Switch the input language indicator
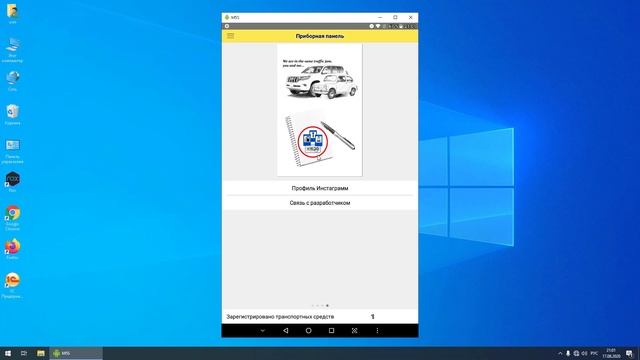 coord(594,353)
